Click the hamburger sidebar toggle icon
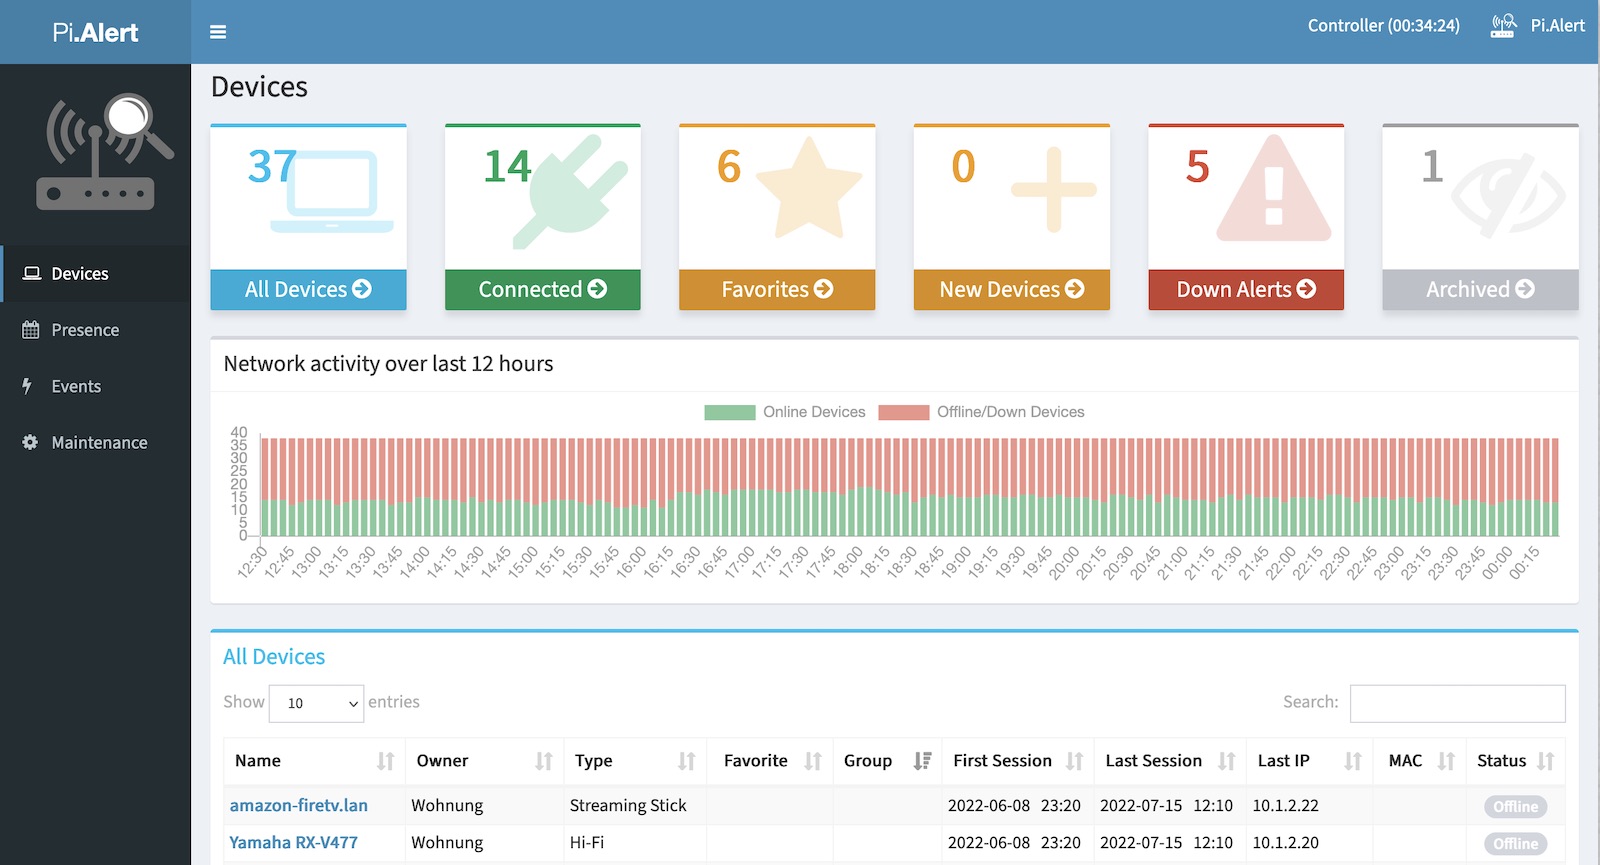1600x865 pixels. pyautogui.click(x=218, y=32)
